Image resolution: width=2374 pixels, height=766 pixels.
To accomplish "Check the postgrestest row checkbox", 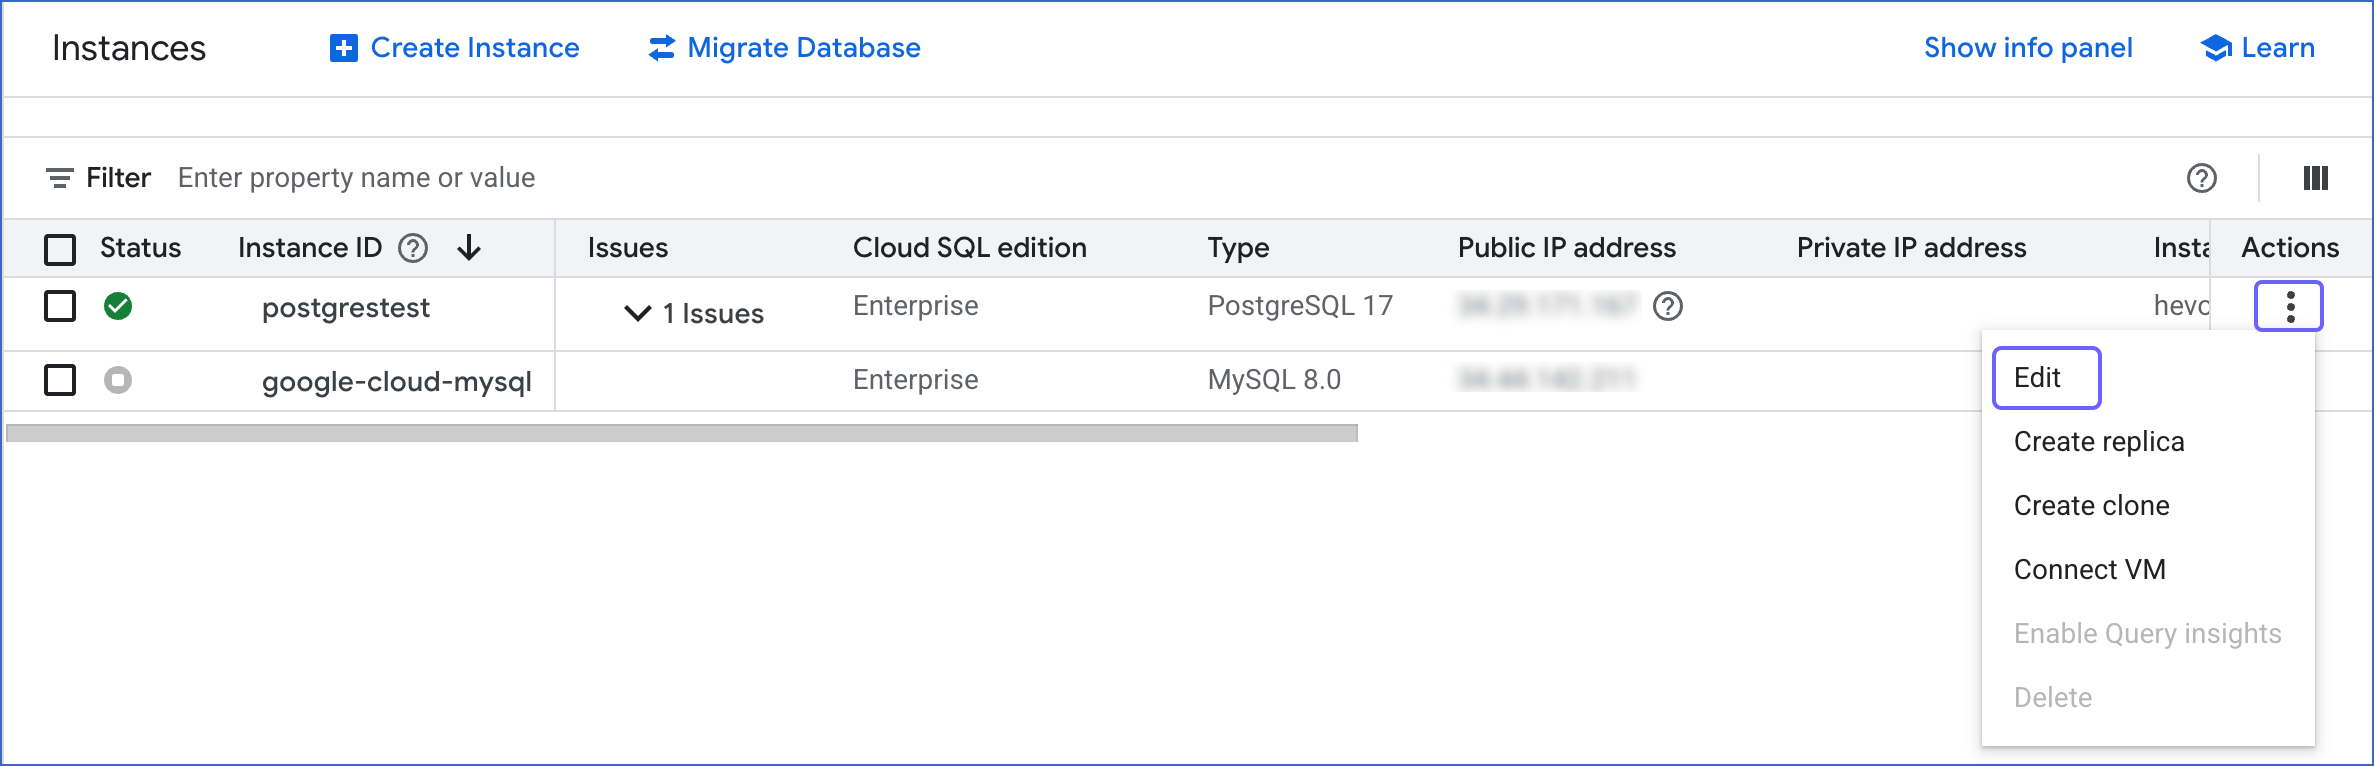I will (x=60, y=306).
